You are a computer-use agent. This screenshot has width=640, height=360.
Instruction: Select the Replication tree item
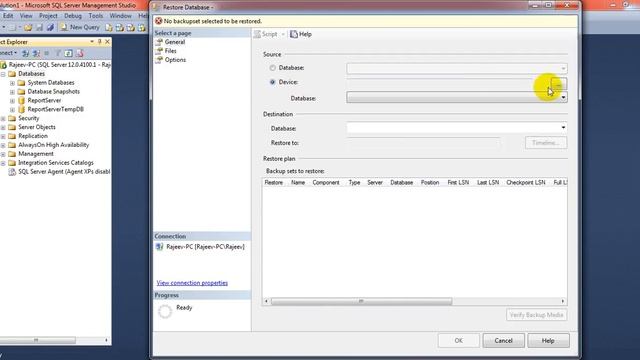pyautogui.click(x=33, y=136)
